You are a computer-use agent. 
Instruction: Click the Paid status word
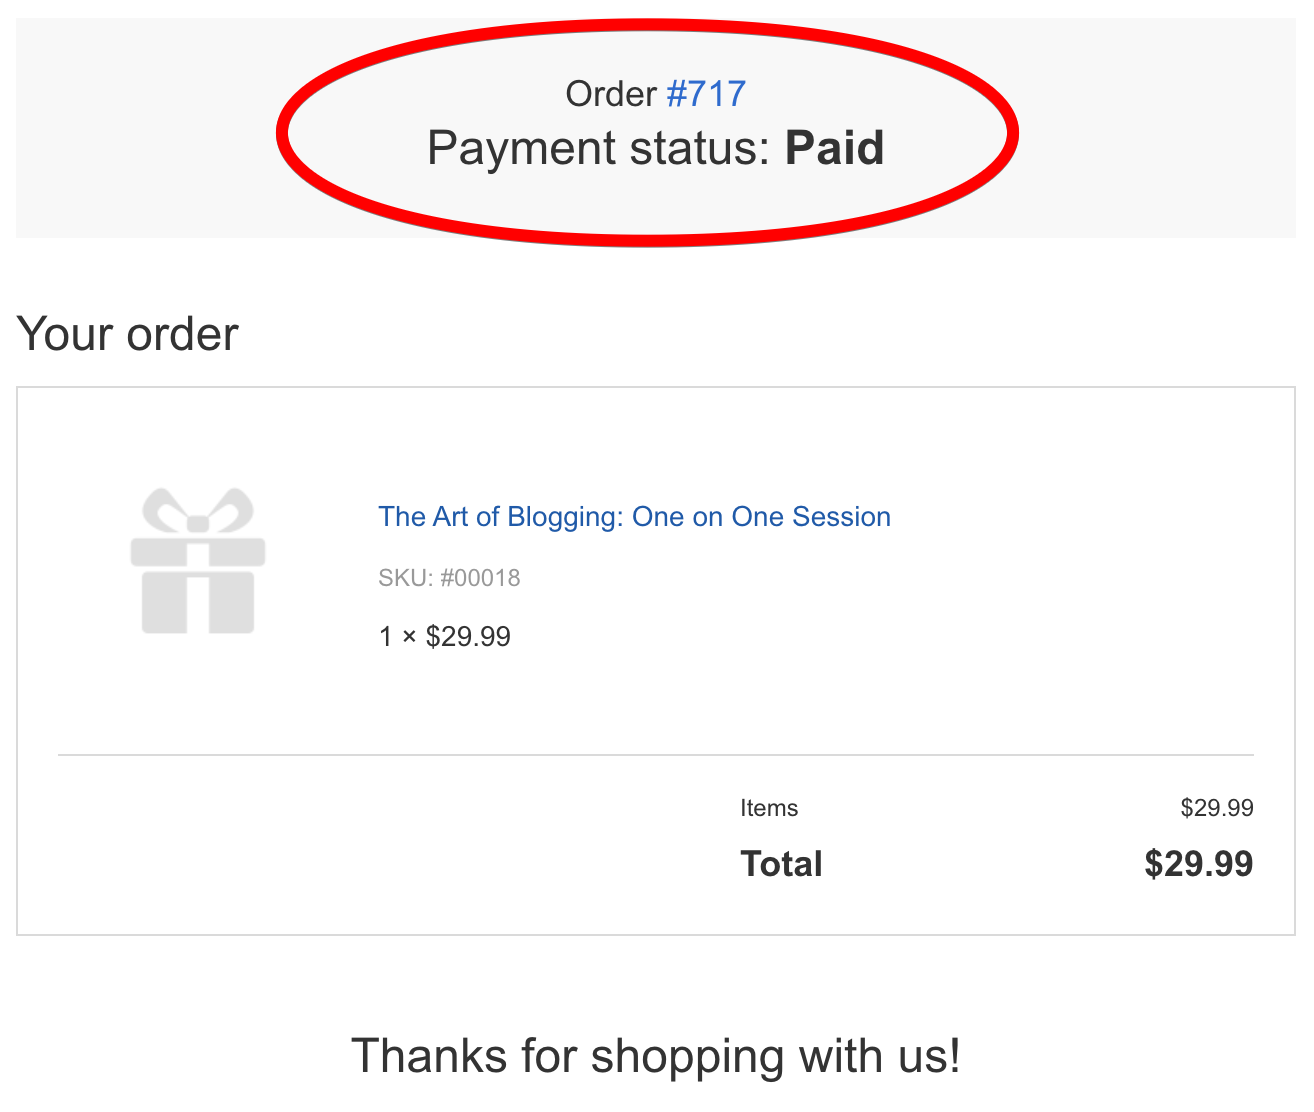coord(835,147)
